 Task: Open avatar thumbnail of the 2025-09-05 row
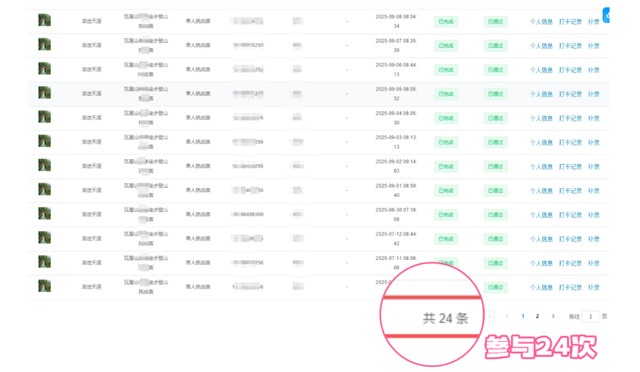[44, 93]
